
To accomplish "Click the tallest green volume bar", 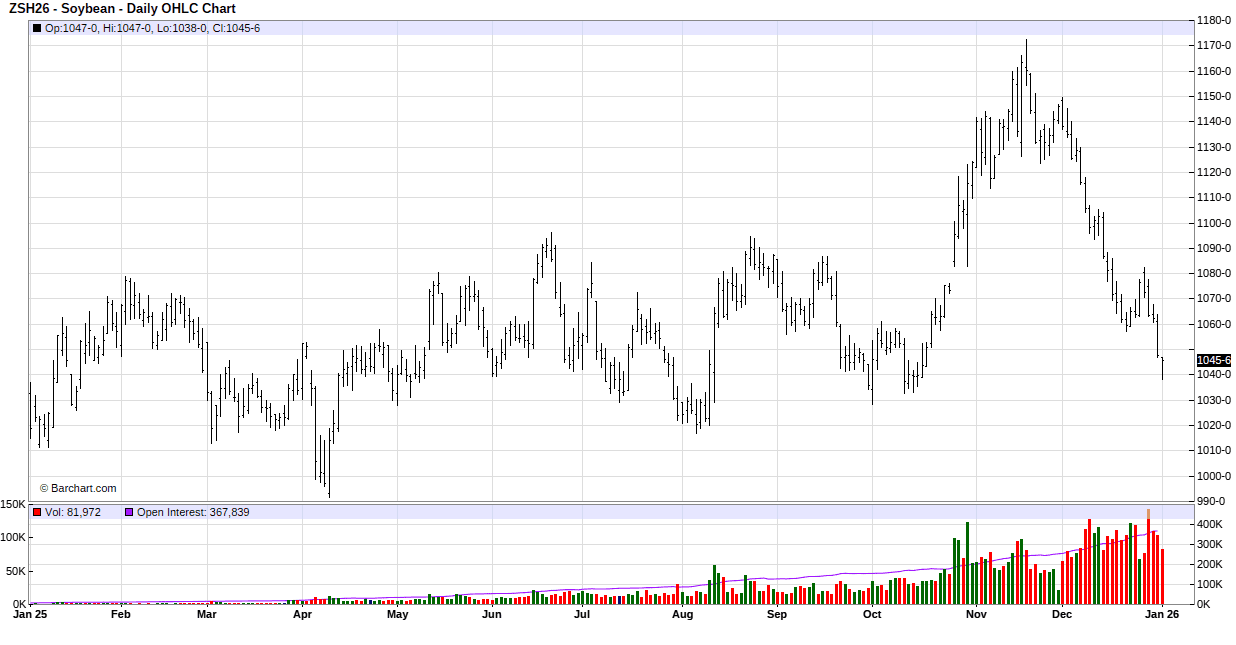I will (967, 562).
